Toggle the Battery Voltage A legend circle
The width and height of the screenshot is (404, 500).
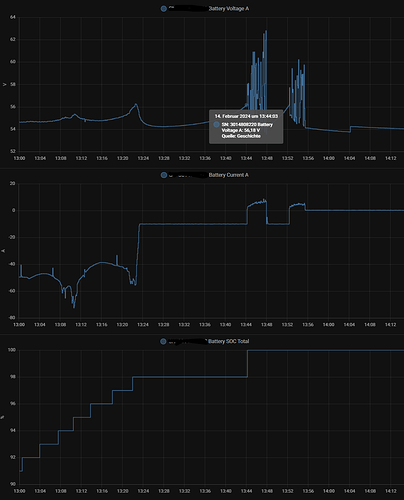[x=164, y=9]
